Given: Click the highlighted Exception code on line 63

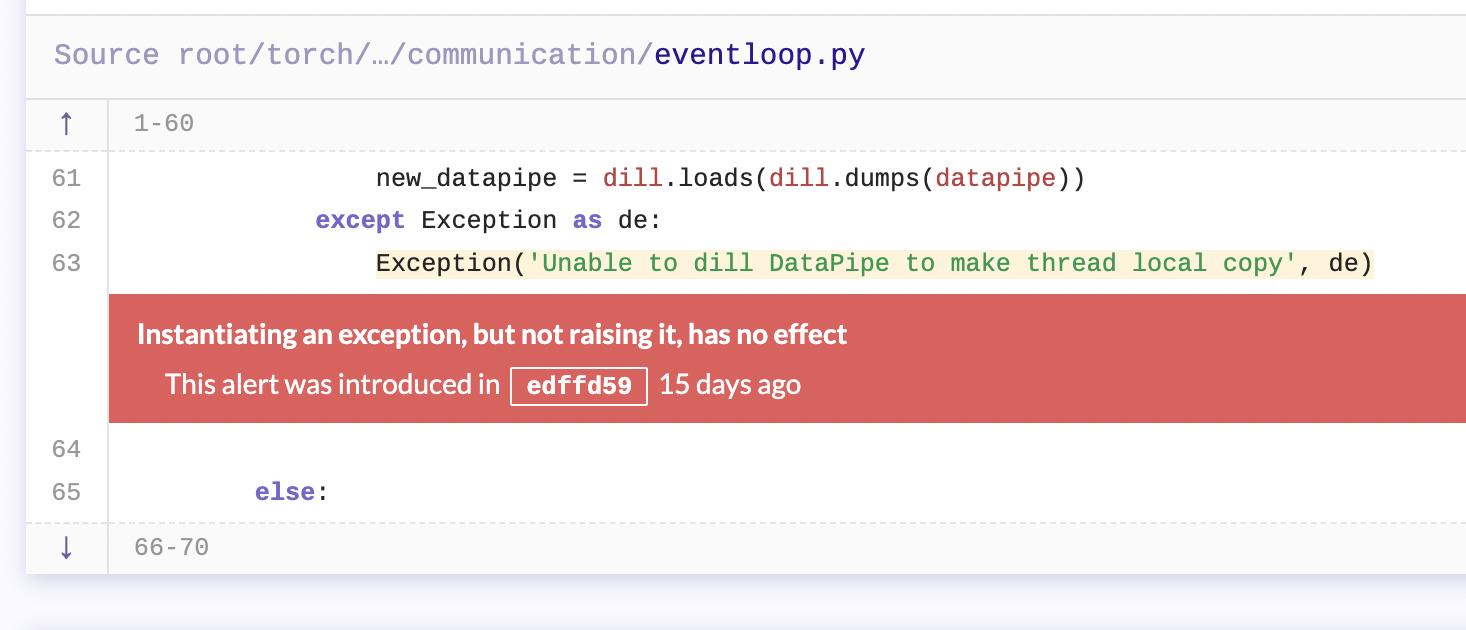Looking at the screenshot, I should point(874,263).
